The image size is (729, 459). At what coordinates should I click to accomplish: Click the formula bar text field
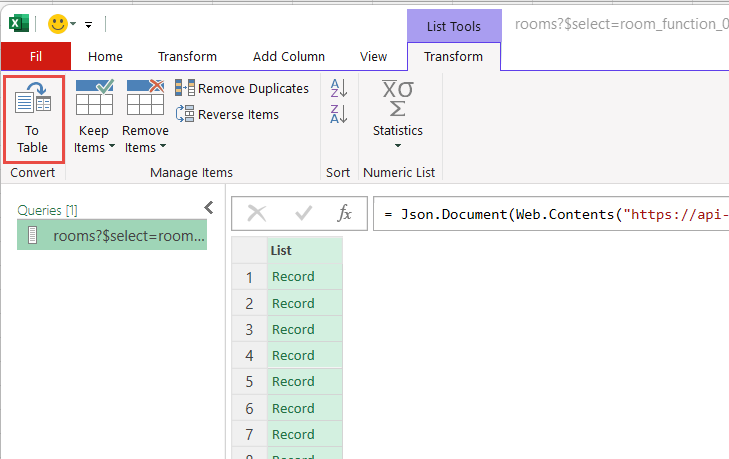tap(550, 213)
